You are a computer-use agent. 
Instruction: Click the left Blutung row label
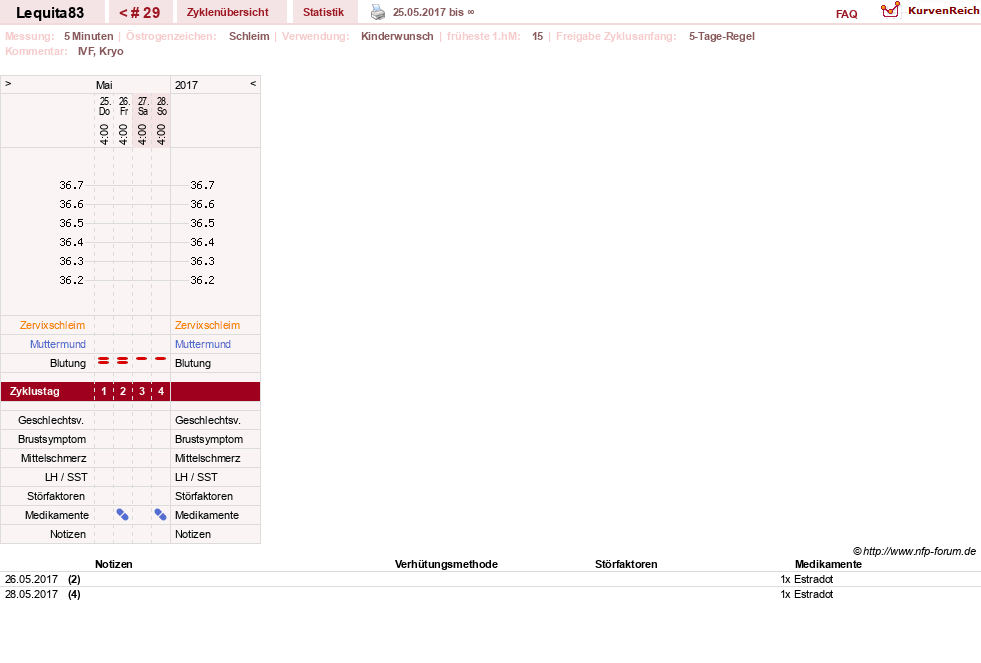[x=68, y=363]
